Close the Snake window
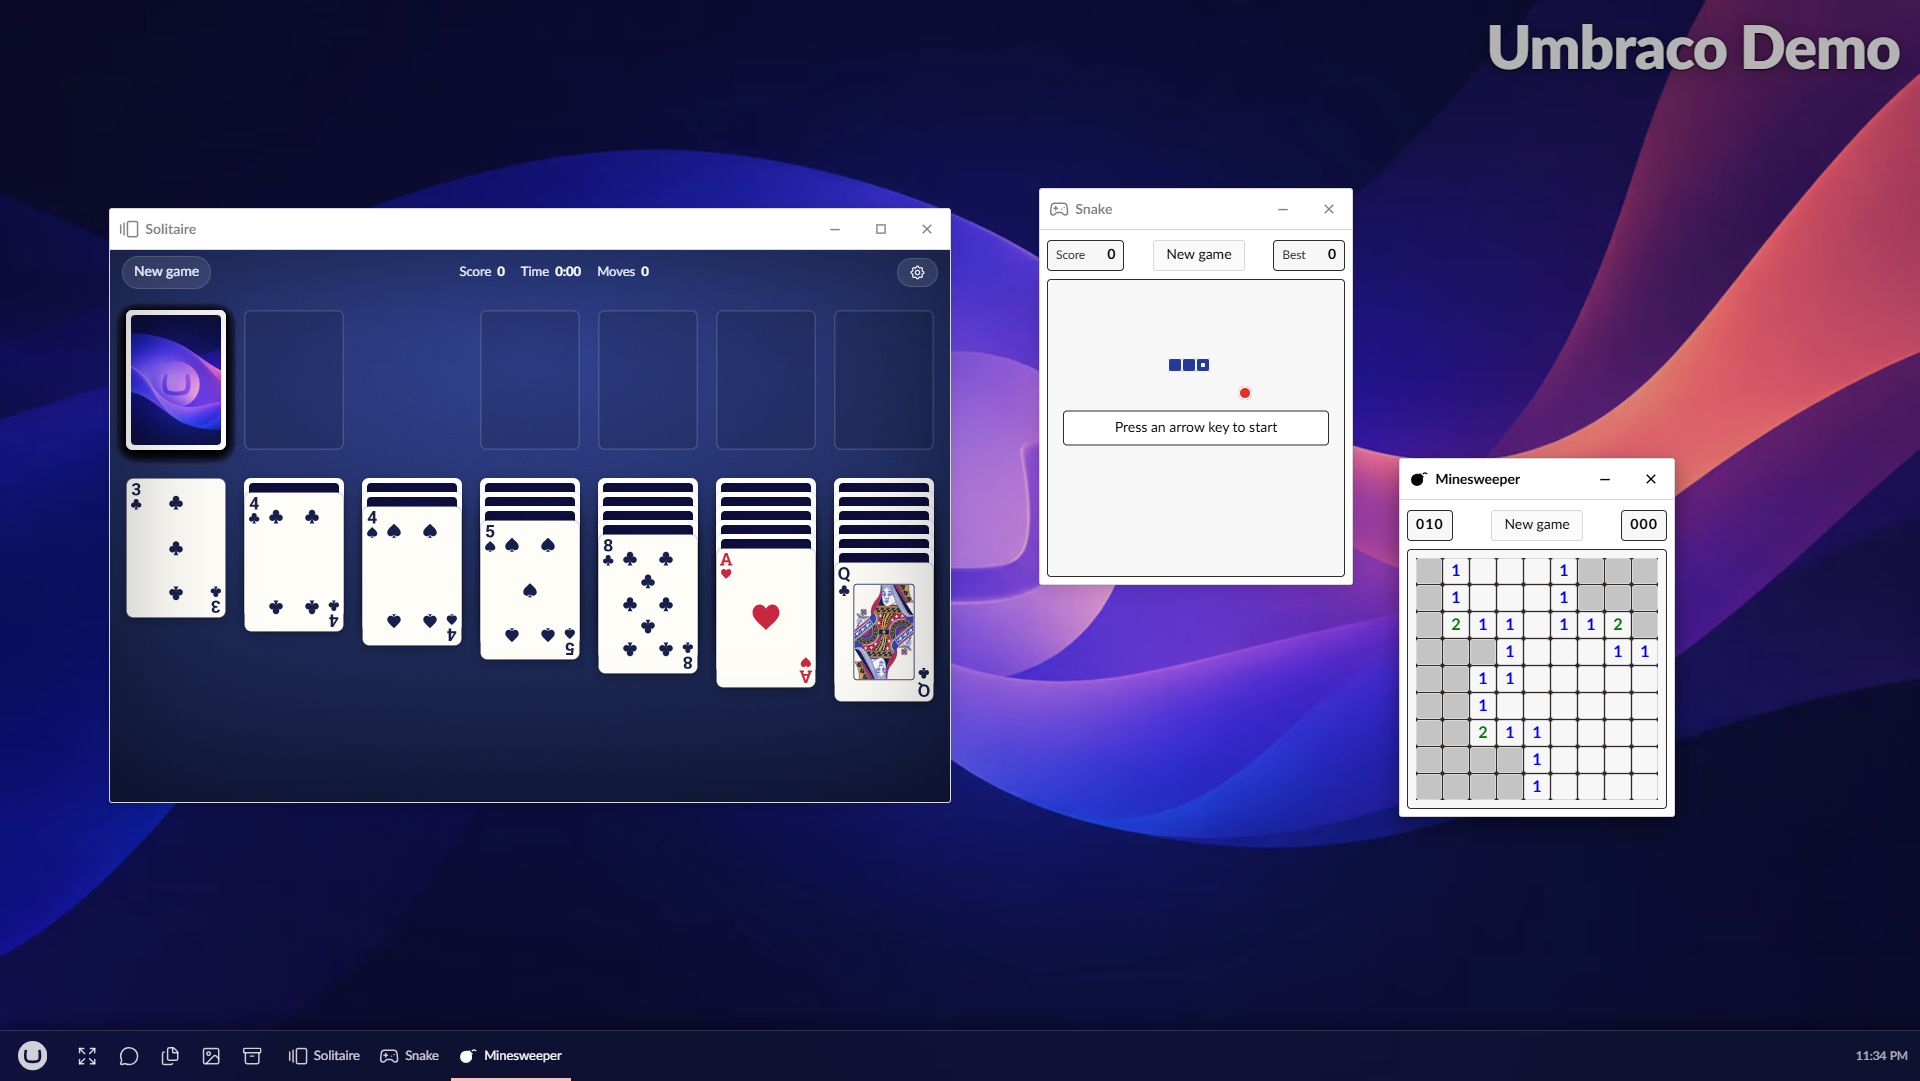This screenshot has height=1081, width=1920. tap(1329, 209)
